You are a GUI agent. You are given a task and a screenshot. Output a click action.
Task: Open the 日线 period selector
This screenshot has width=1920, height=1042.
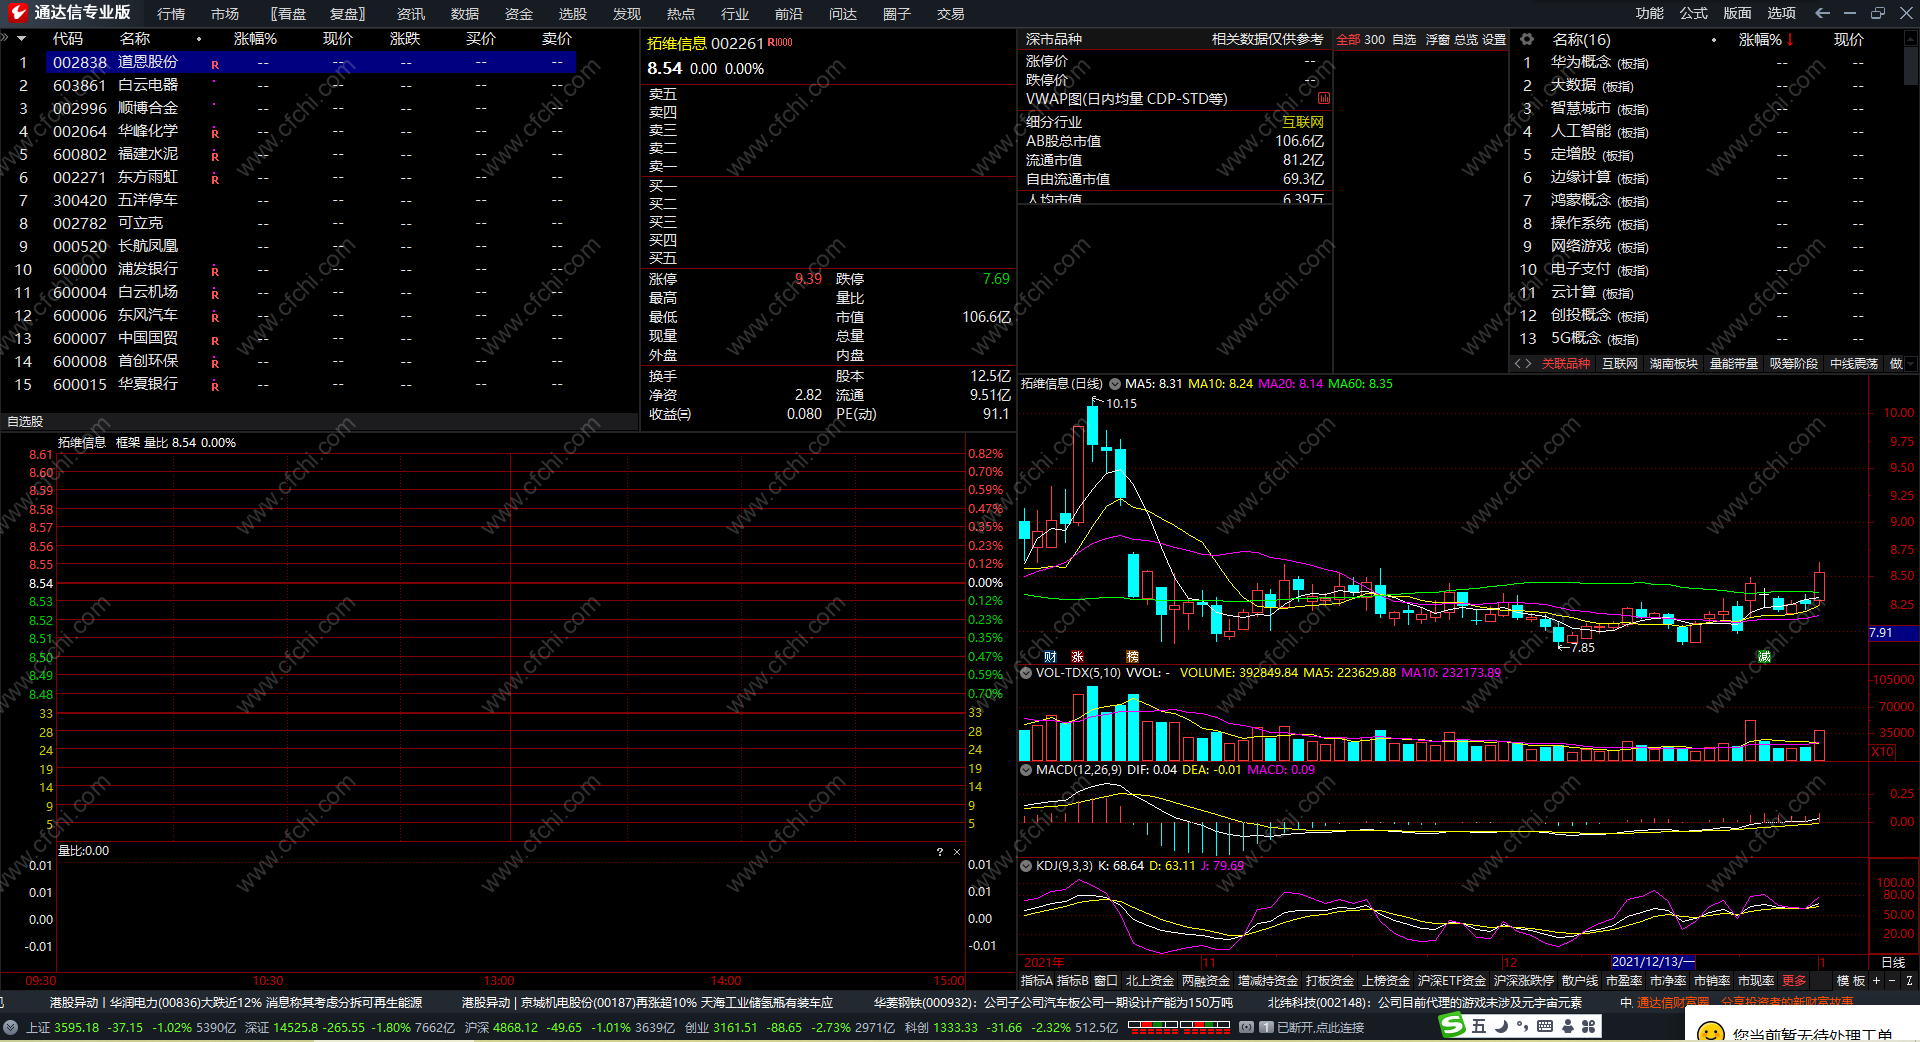(1893, 962)
